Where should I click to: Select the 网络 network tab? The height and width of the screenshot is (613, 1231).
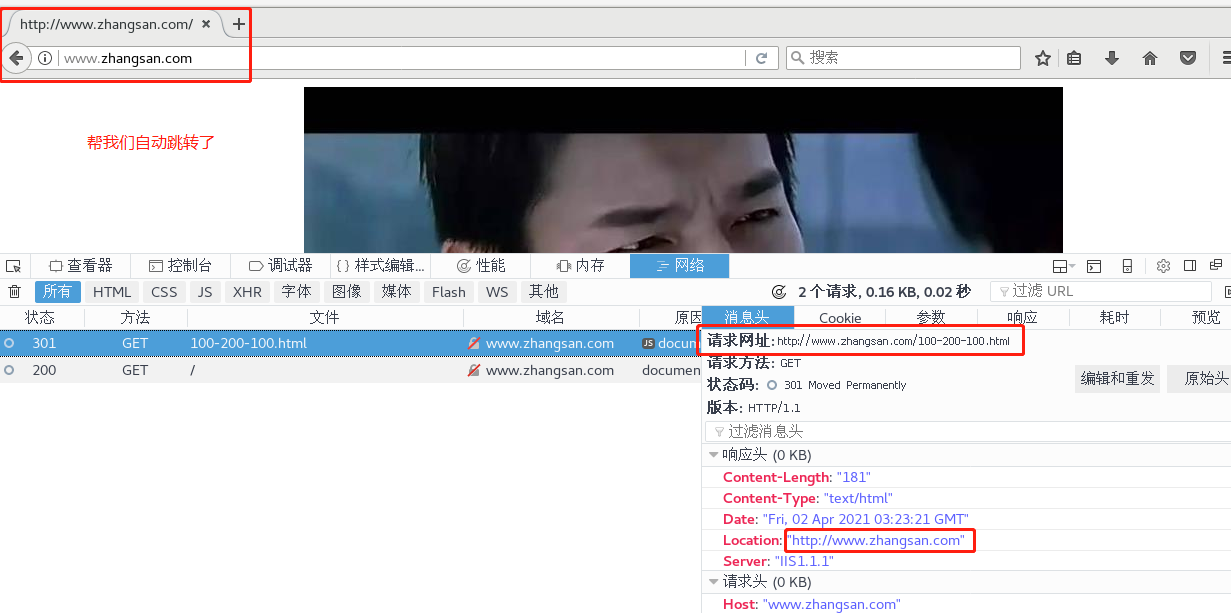[679, 266]
